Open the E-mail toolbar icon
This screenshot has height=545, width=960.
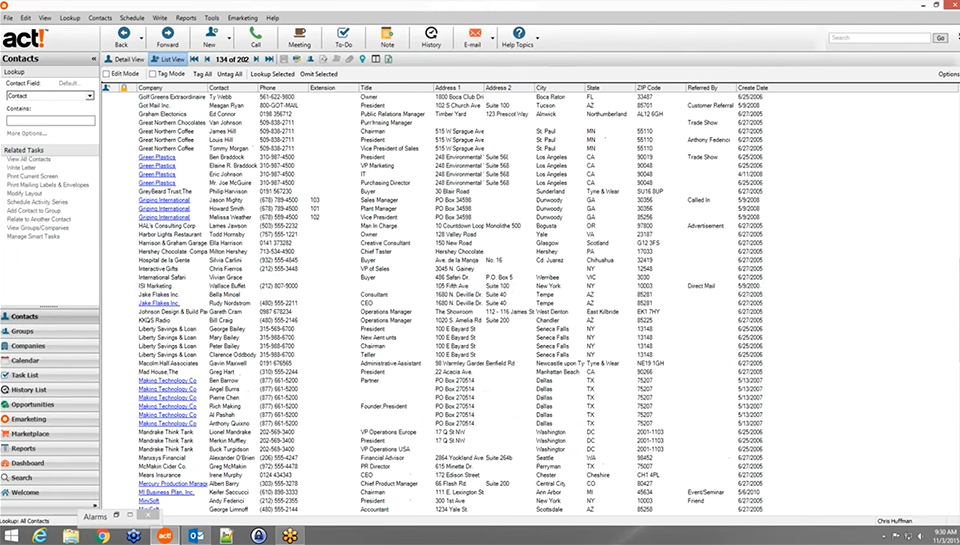(474, 33)
